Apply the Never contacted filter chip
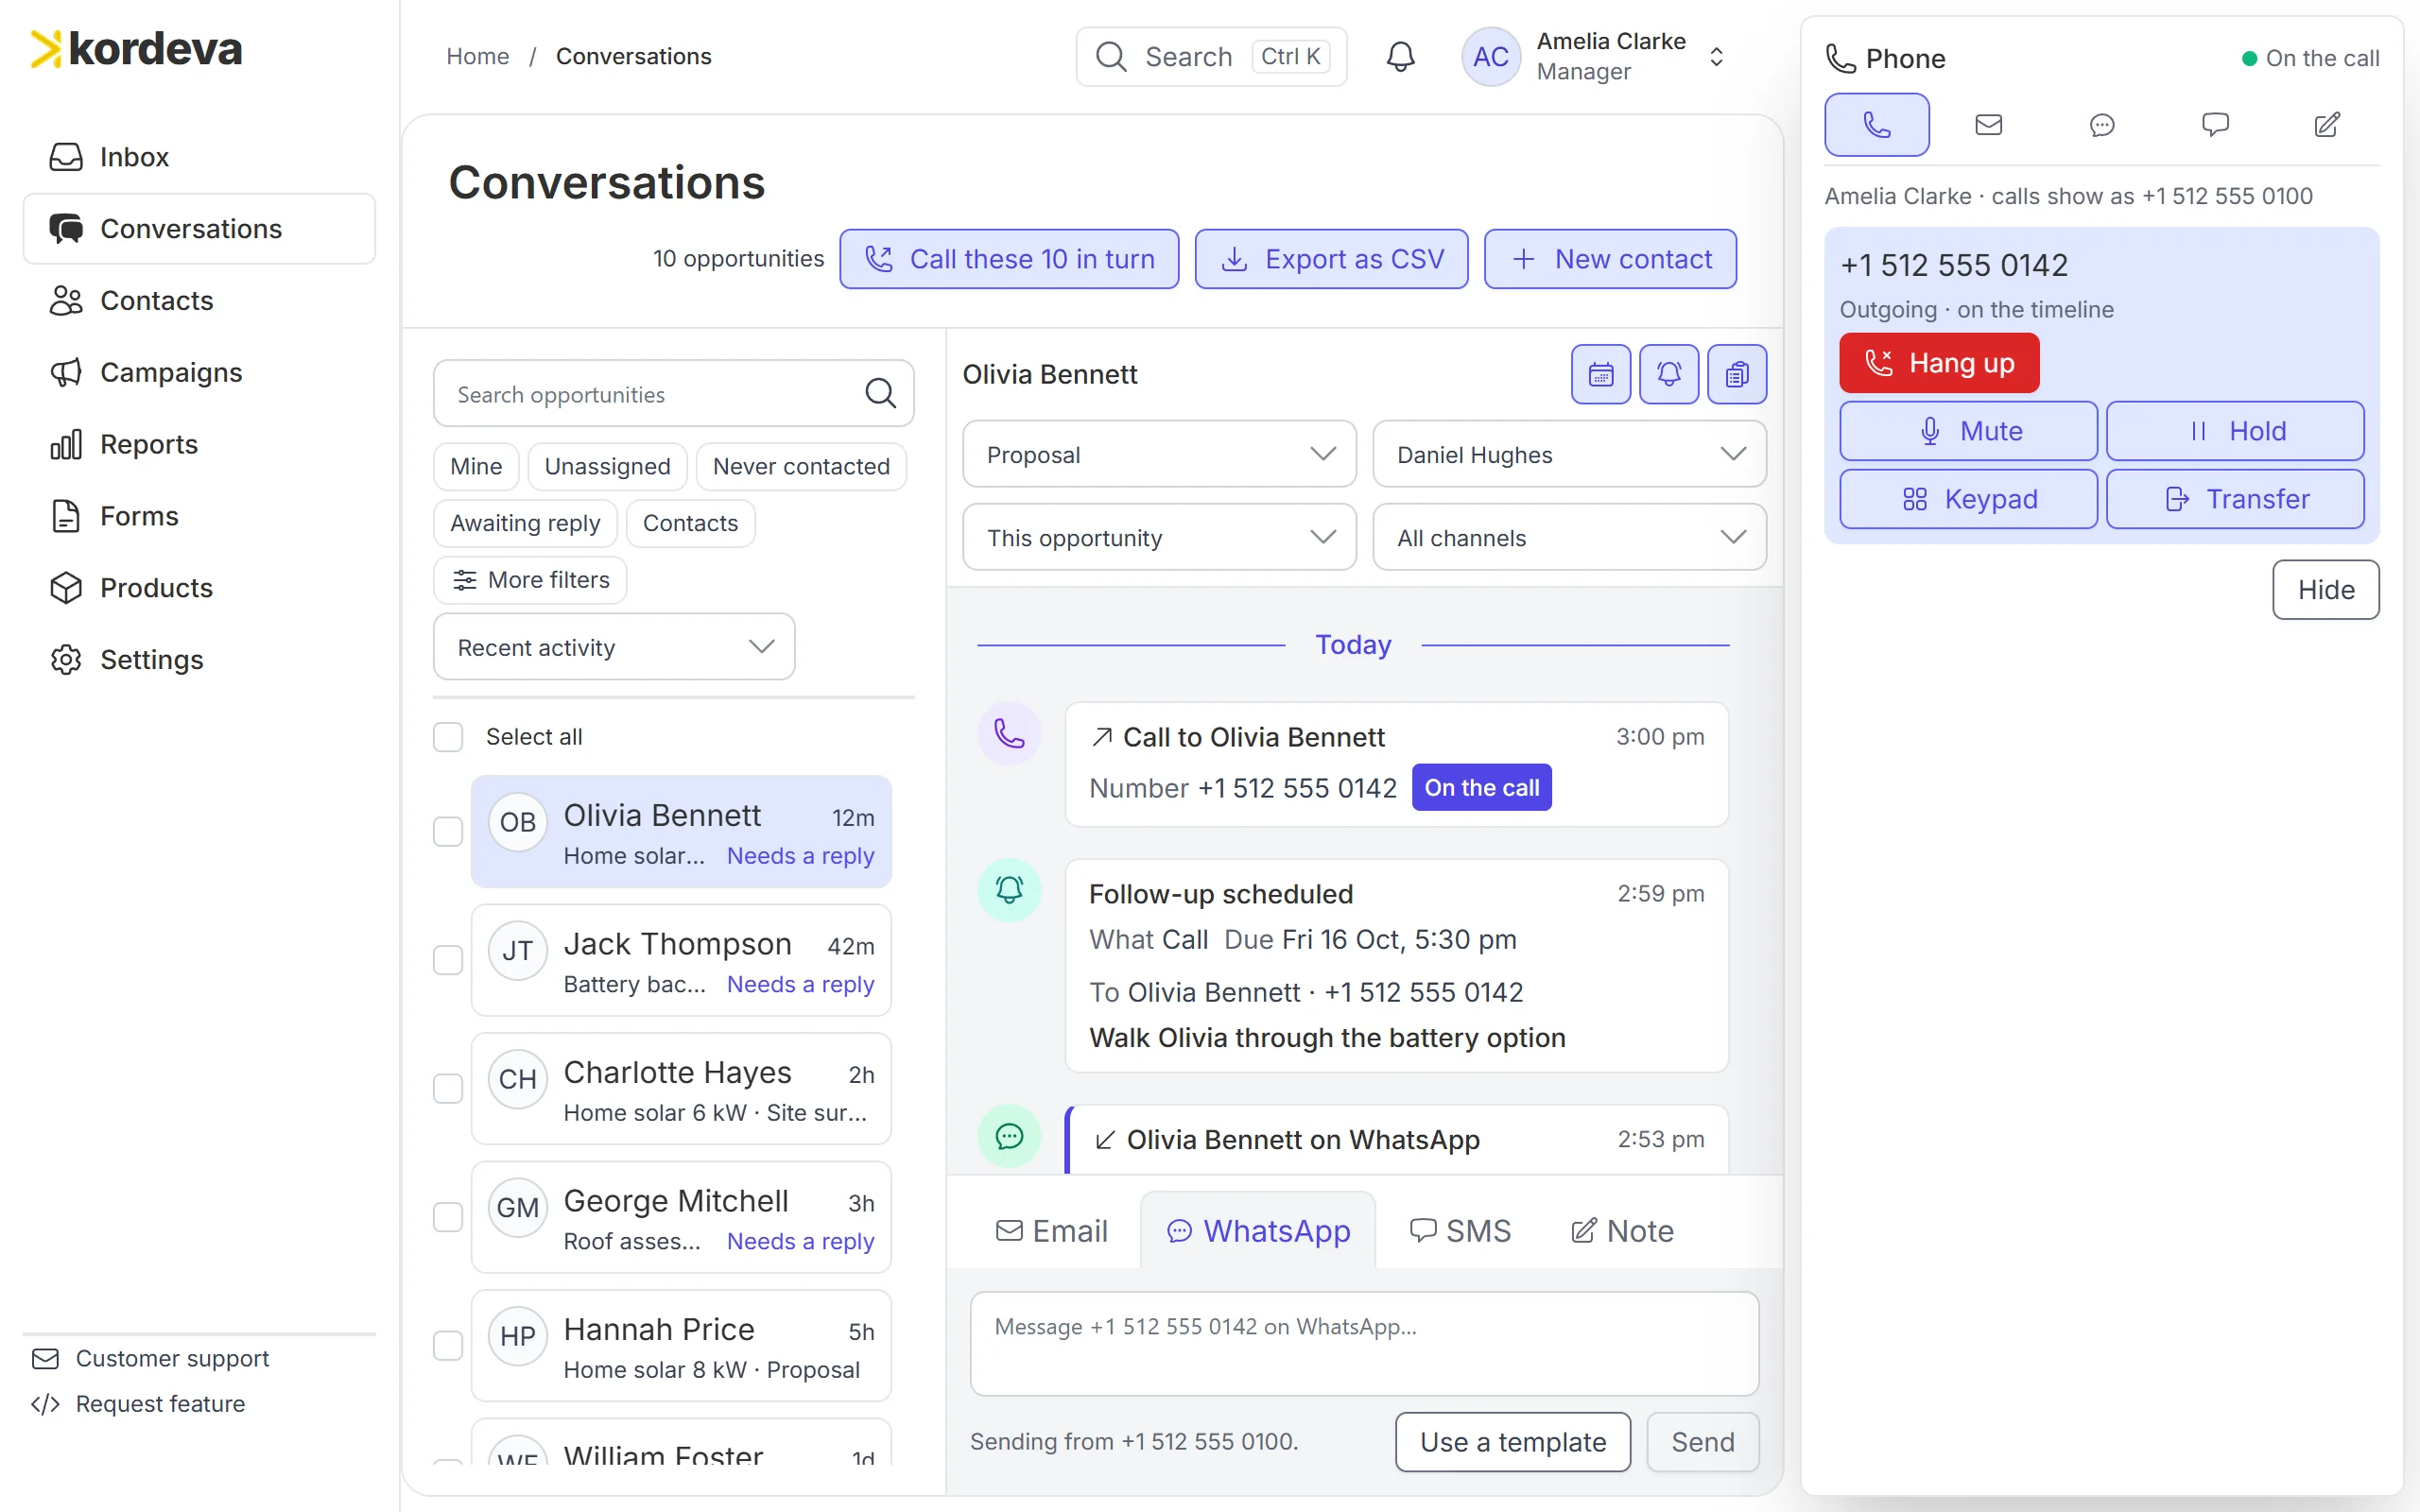Viewport: 2420px width, 1512px height. click(801, 466)
